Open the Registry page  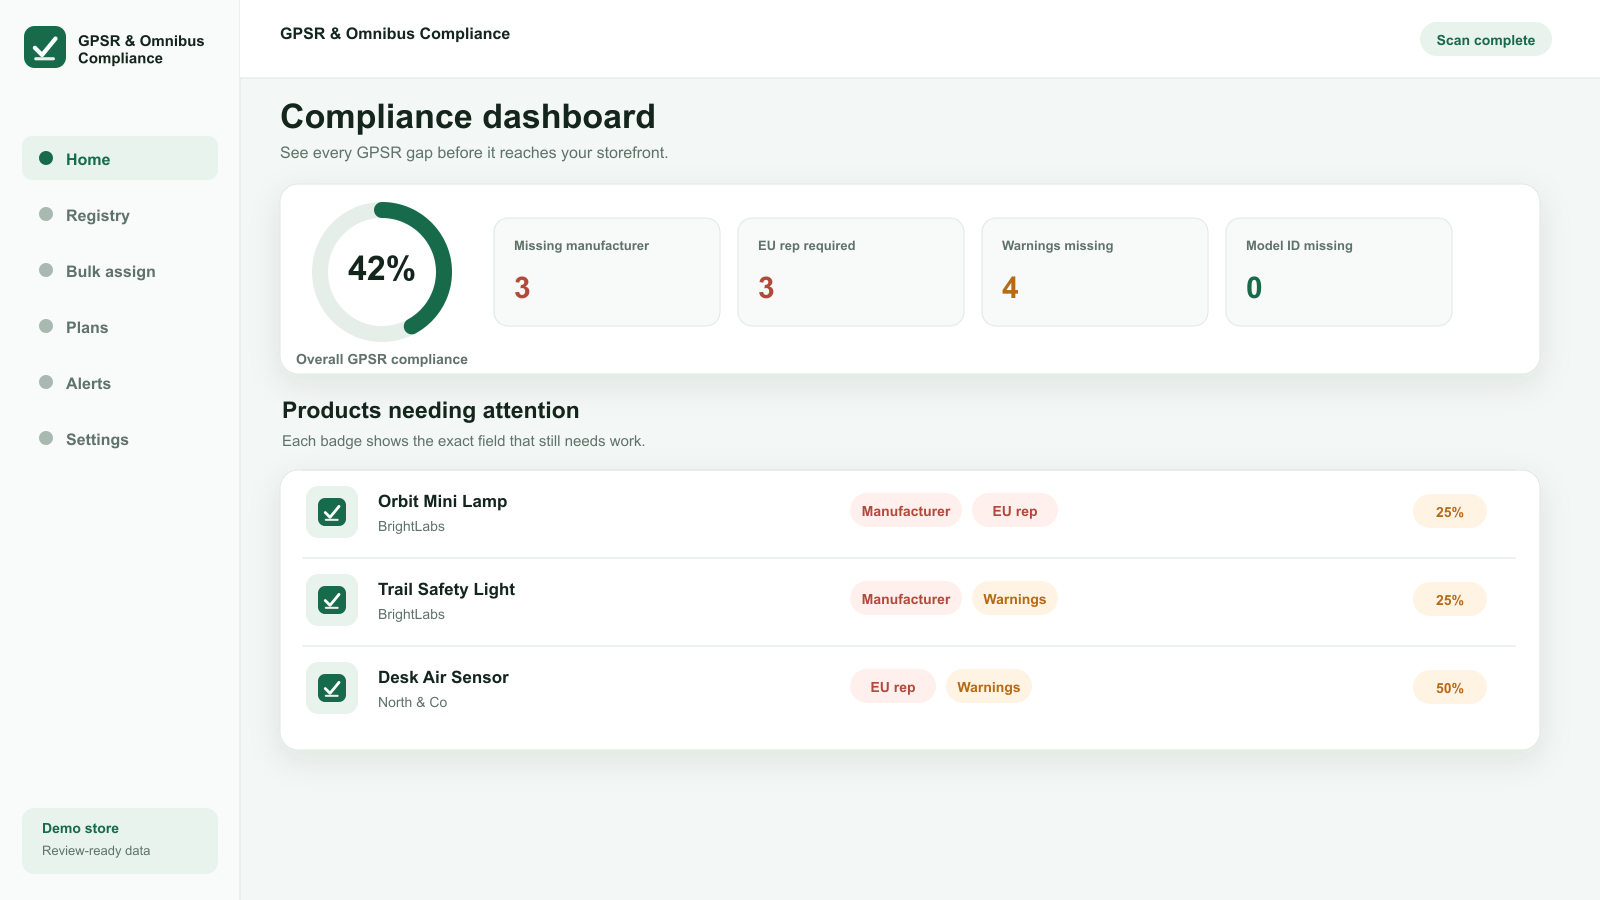pos(120,214)
